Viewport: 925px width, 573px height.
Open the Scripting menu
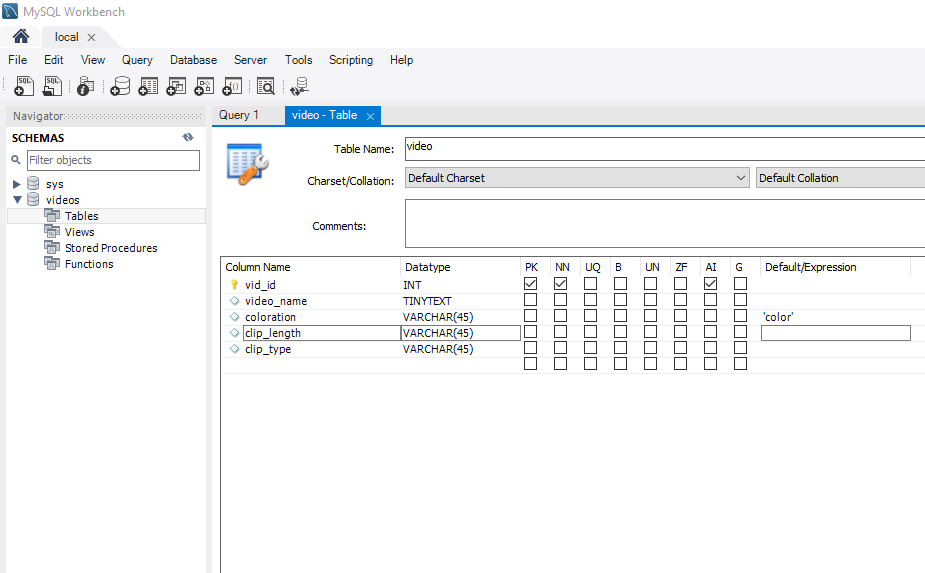click(350, 60)
